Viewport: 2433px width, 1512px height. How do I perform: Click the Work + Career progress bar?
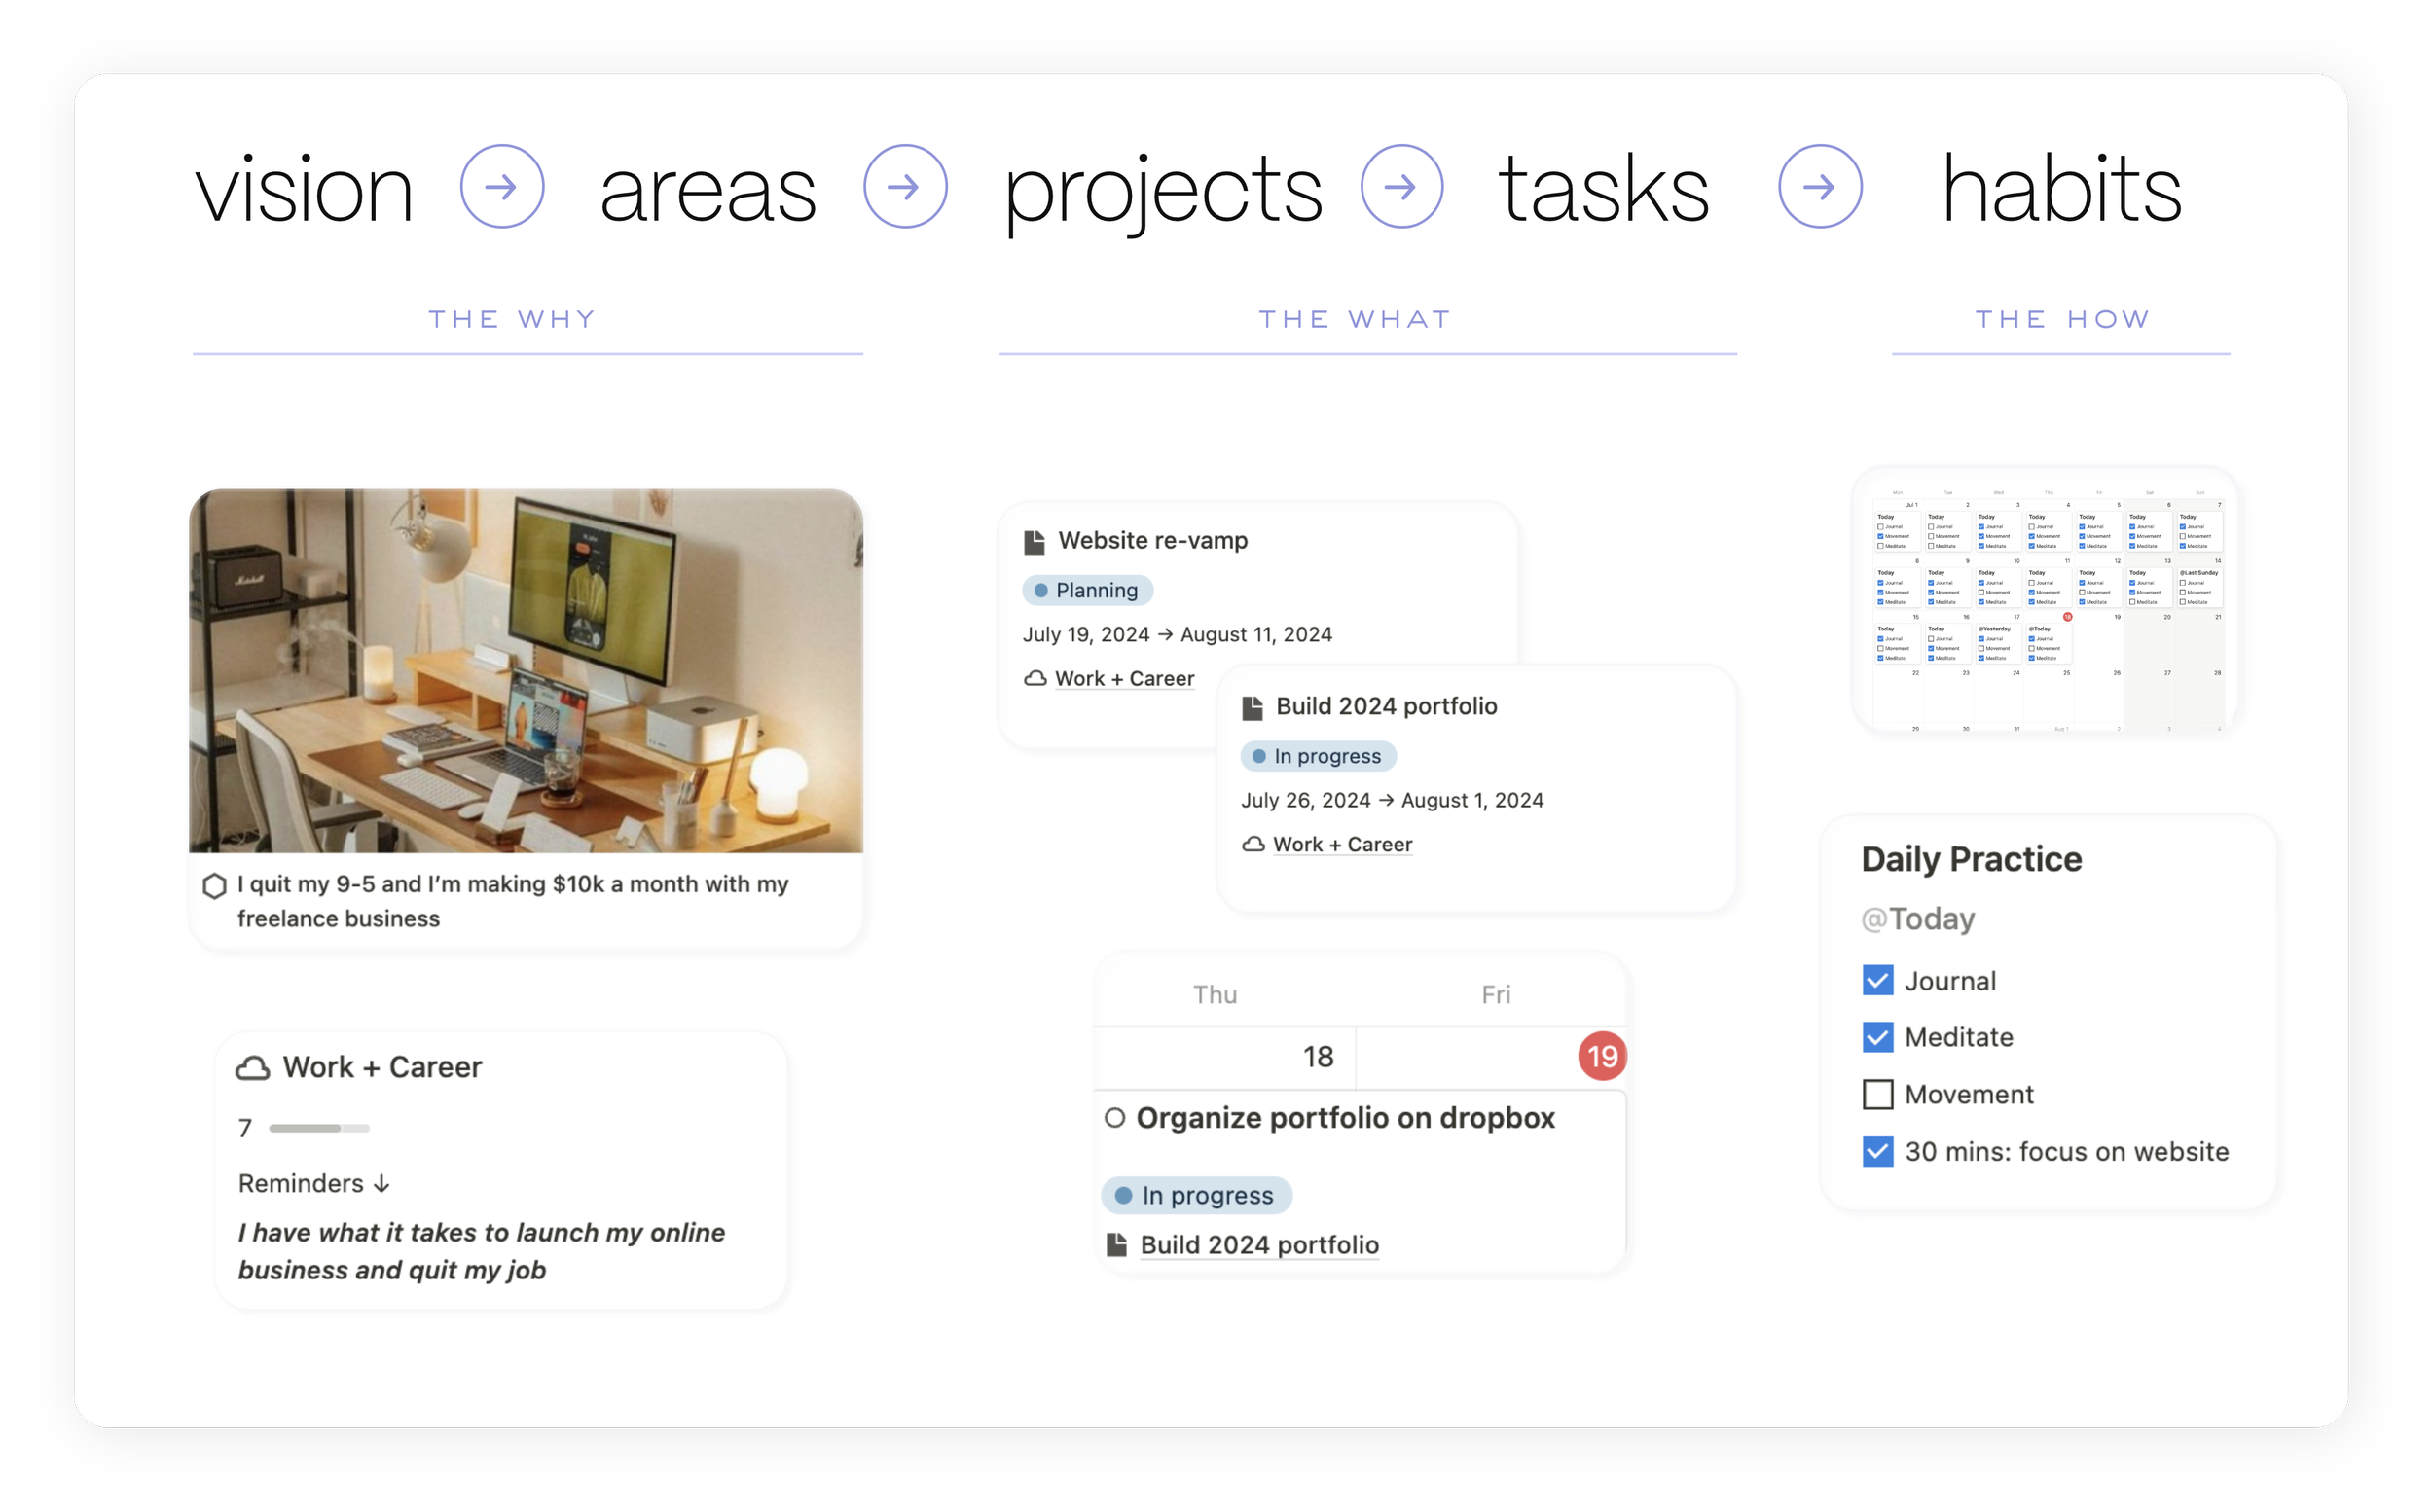tap(319, 1129)
